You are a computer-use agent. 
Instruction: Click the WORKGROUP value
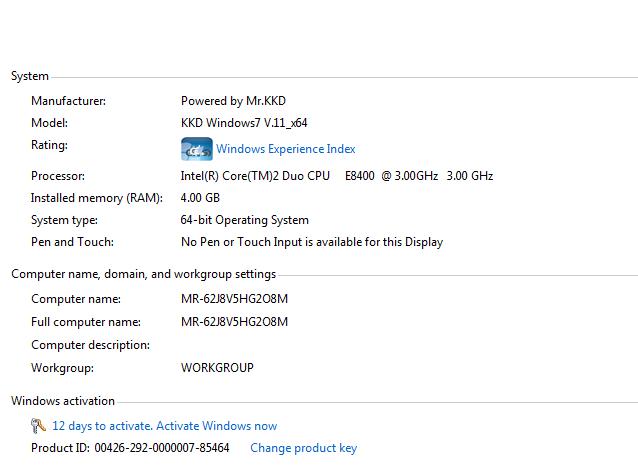(217, 368)
